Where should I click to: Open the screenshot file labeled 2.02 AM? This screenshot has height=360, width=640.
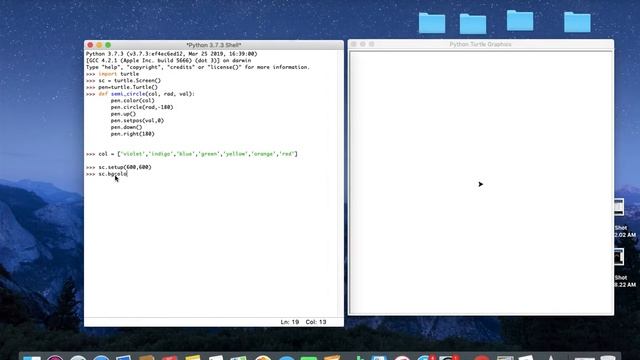point(619,207)
